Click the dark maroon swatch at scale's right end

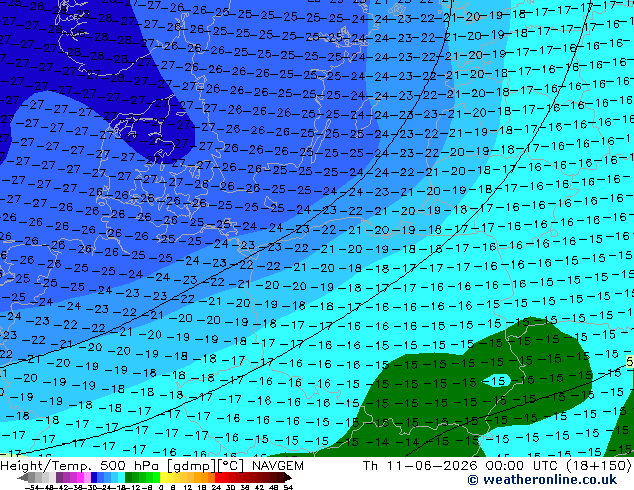[287, 477]
